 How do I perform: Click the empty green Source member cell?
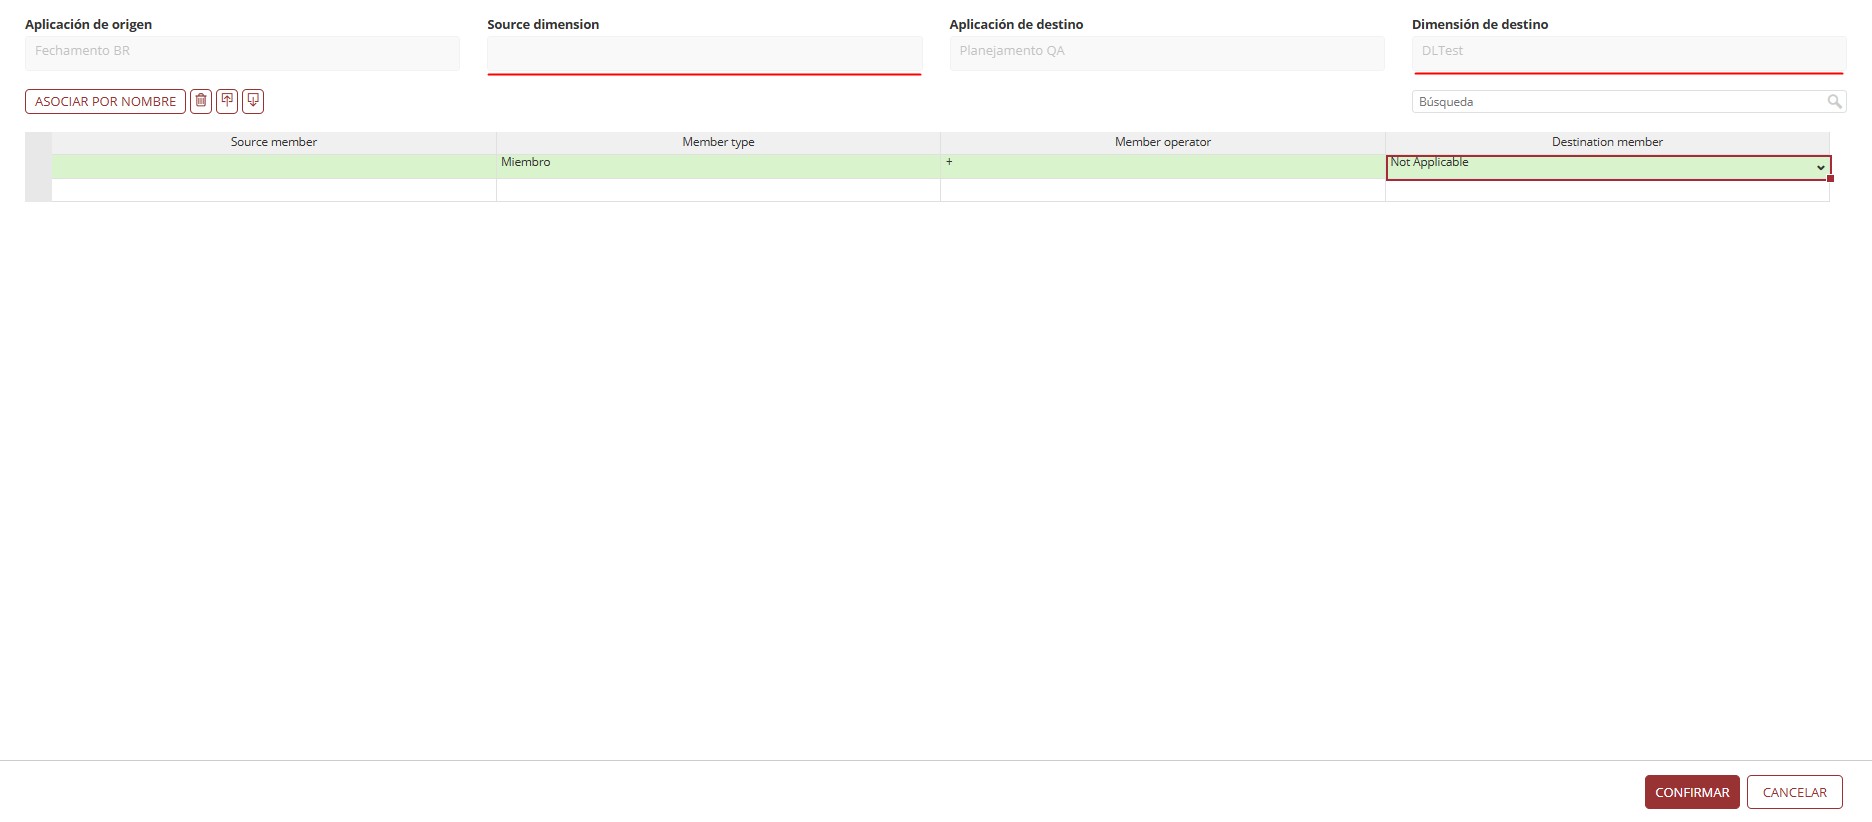click(274, 166)
